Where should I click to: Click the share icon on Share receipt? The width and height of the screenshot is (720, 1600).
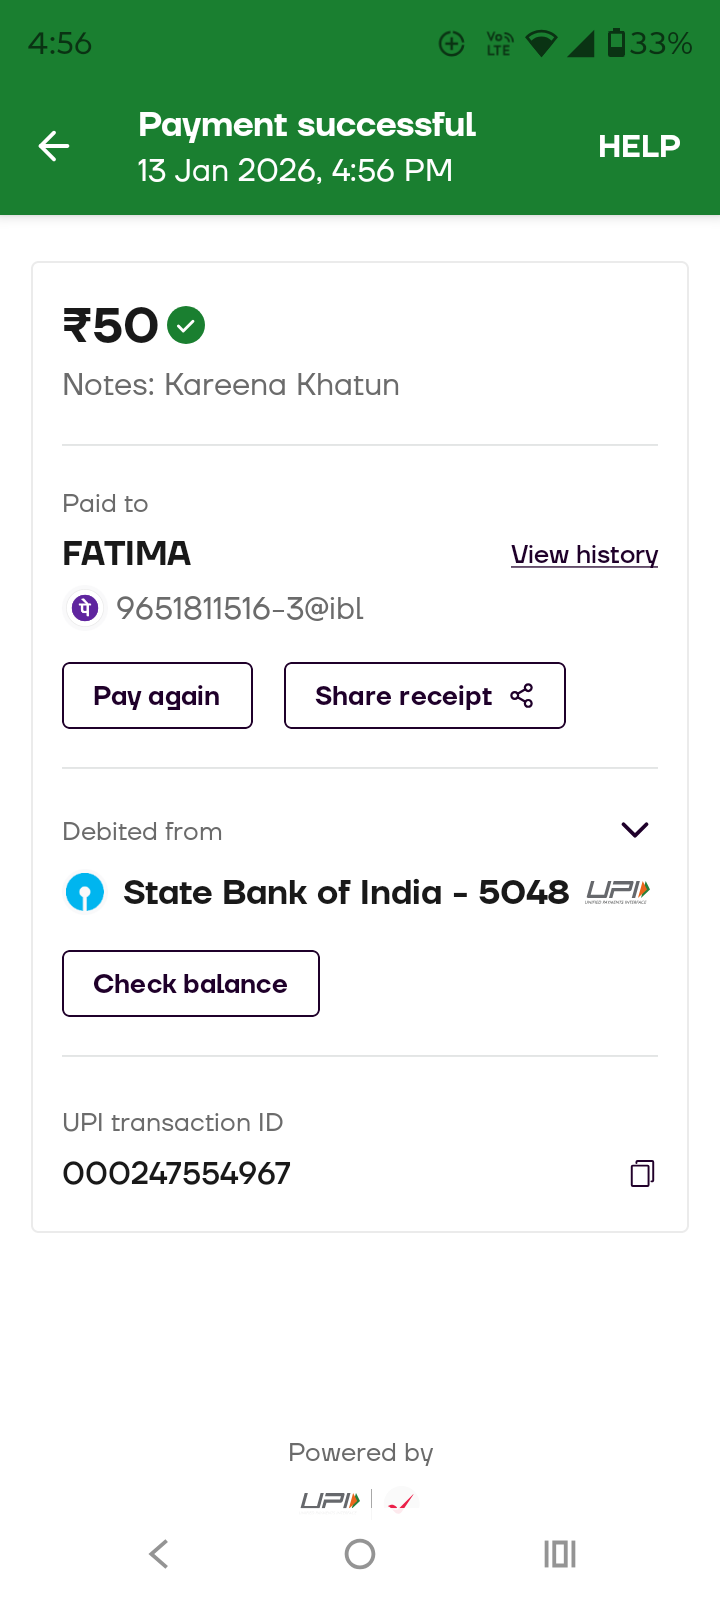[x=522, y=696]
